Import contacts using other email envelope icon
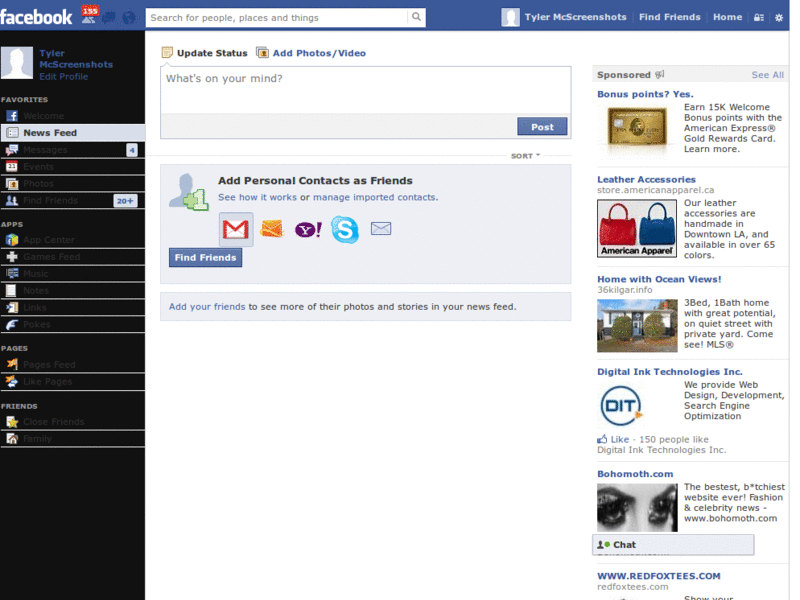The height and width of the screenshot is (600, 800). pyautogui.click(x=381, y=229)
